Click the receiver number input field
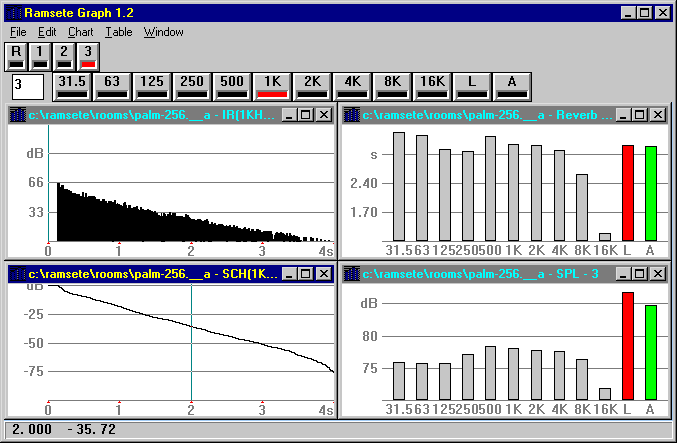 tap(28, 87)
